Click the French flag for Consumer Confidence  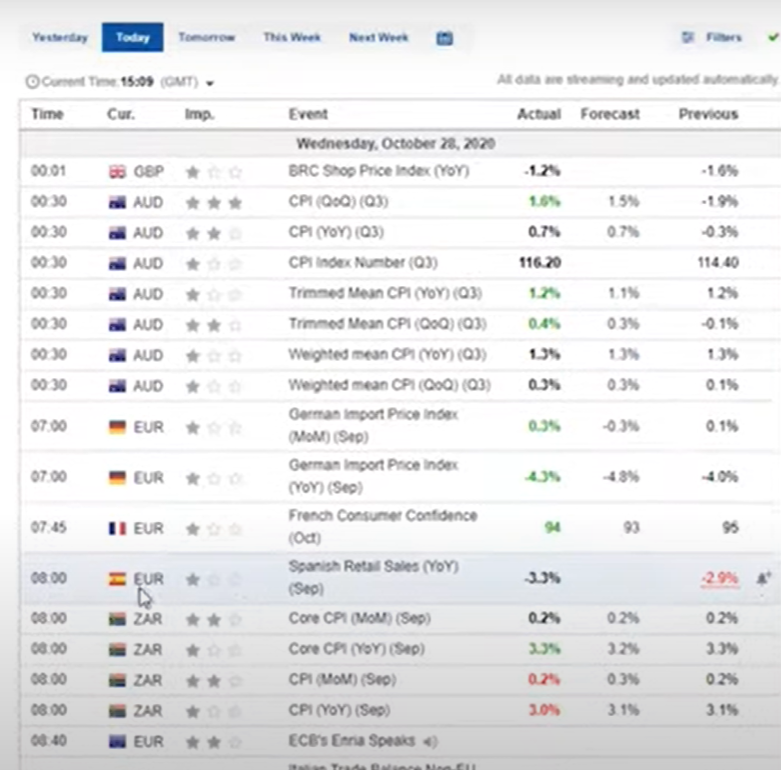(117, 528)
